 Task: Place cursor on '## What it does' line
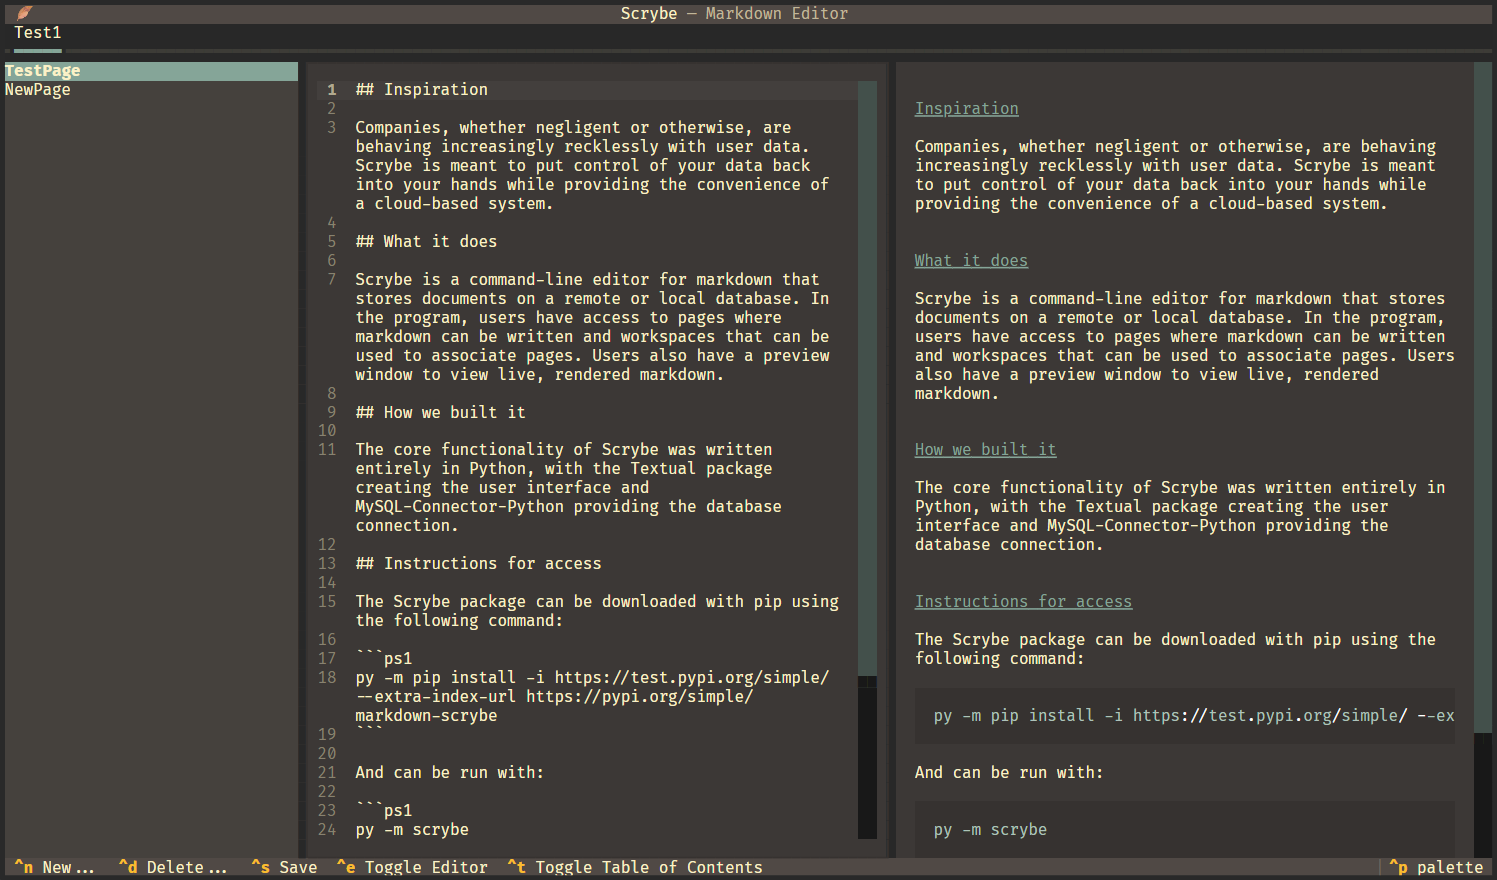tap(426, 242)
